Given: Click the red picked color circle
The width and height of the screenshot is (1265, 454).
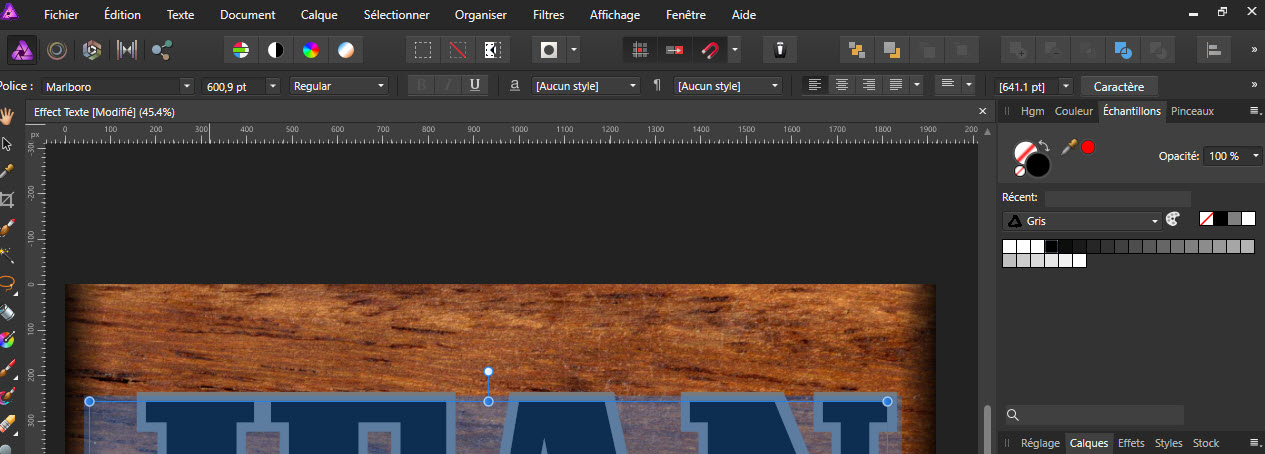Looking at the screenshot, I should pyautogui.click(x=1088, y=147).
